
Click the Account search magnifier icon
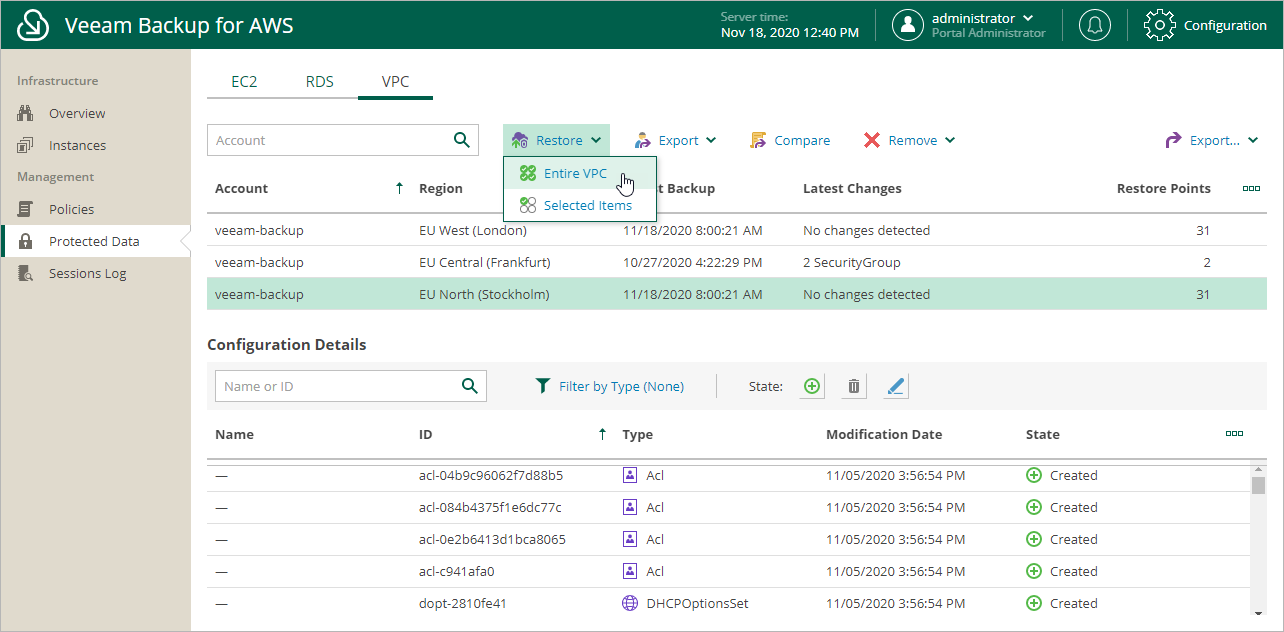coord(461,140)
